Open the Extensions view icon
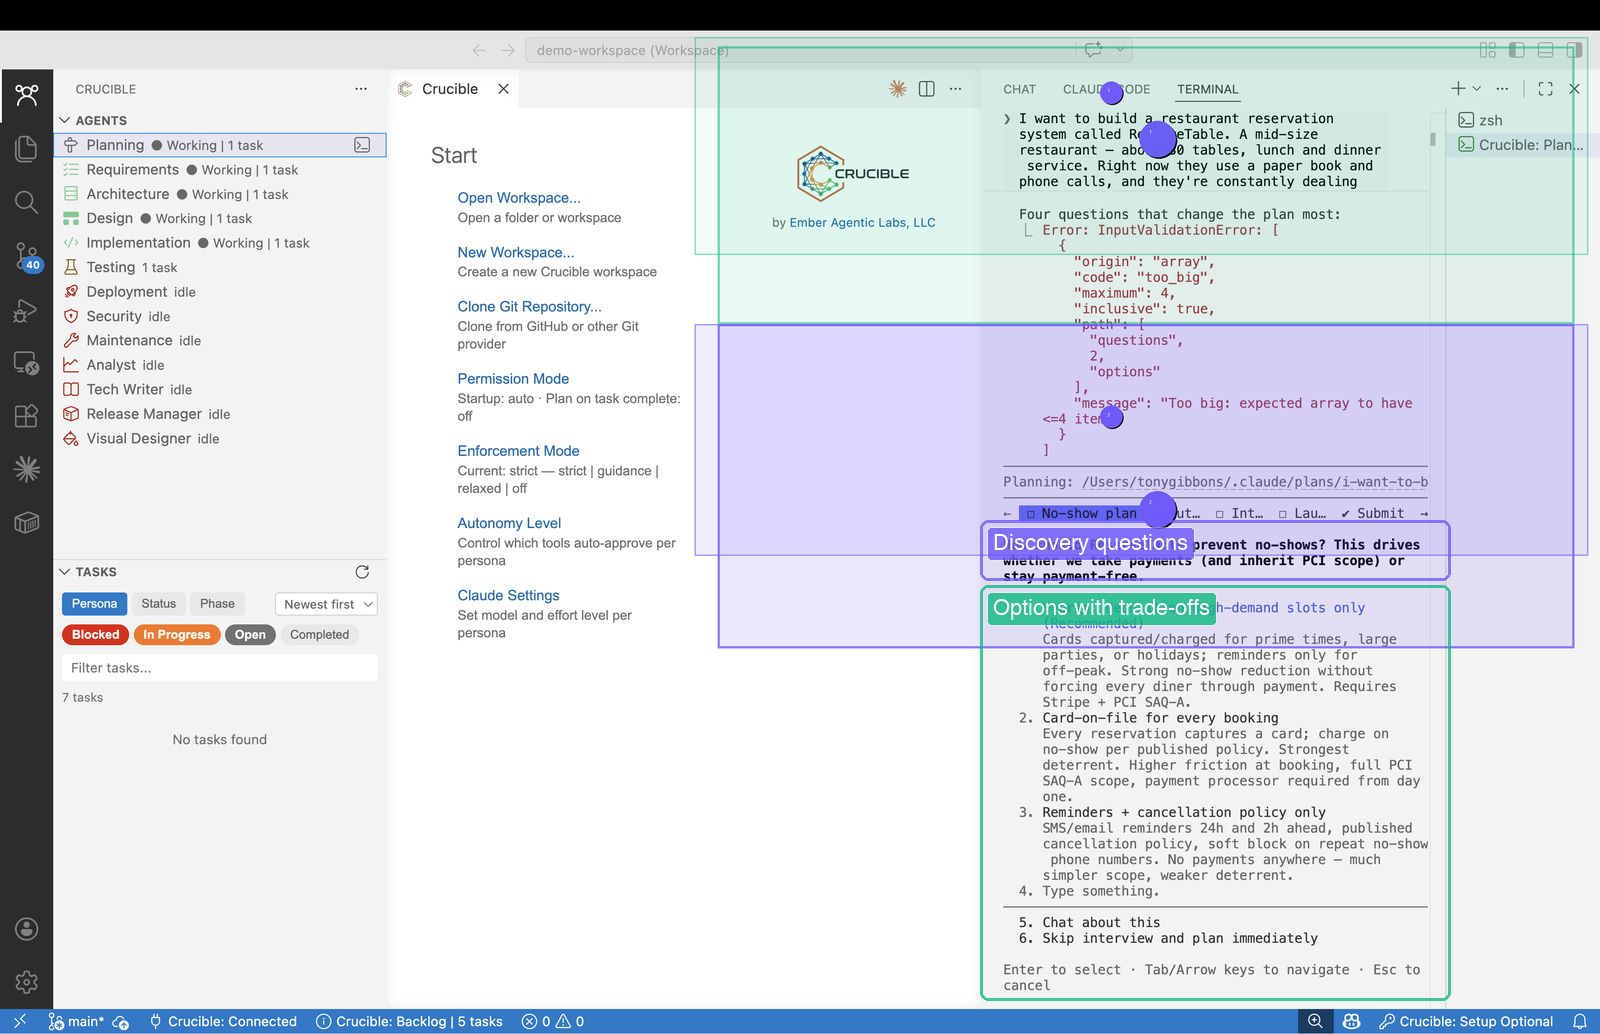The height and width of the screenshot is (1034, 1600). click(x=27, y=416)
